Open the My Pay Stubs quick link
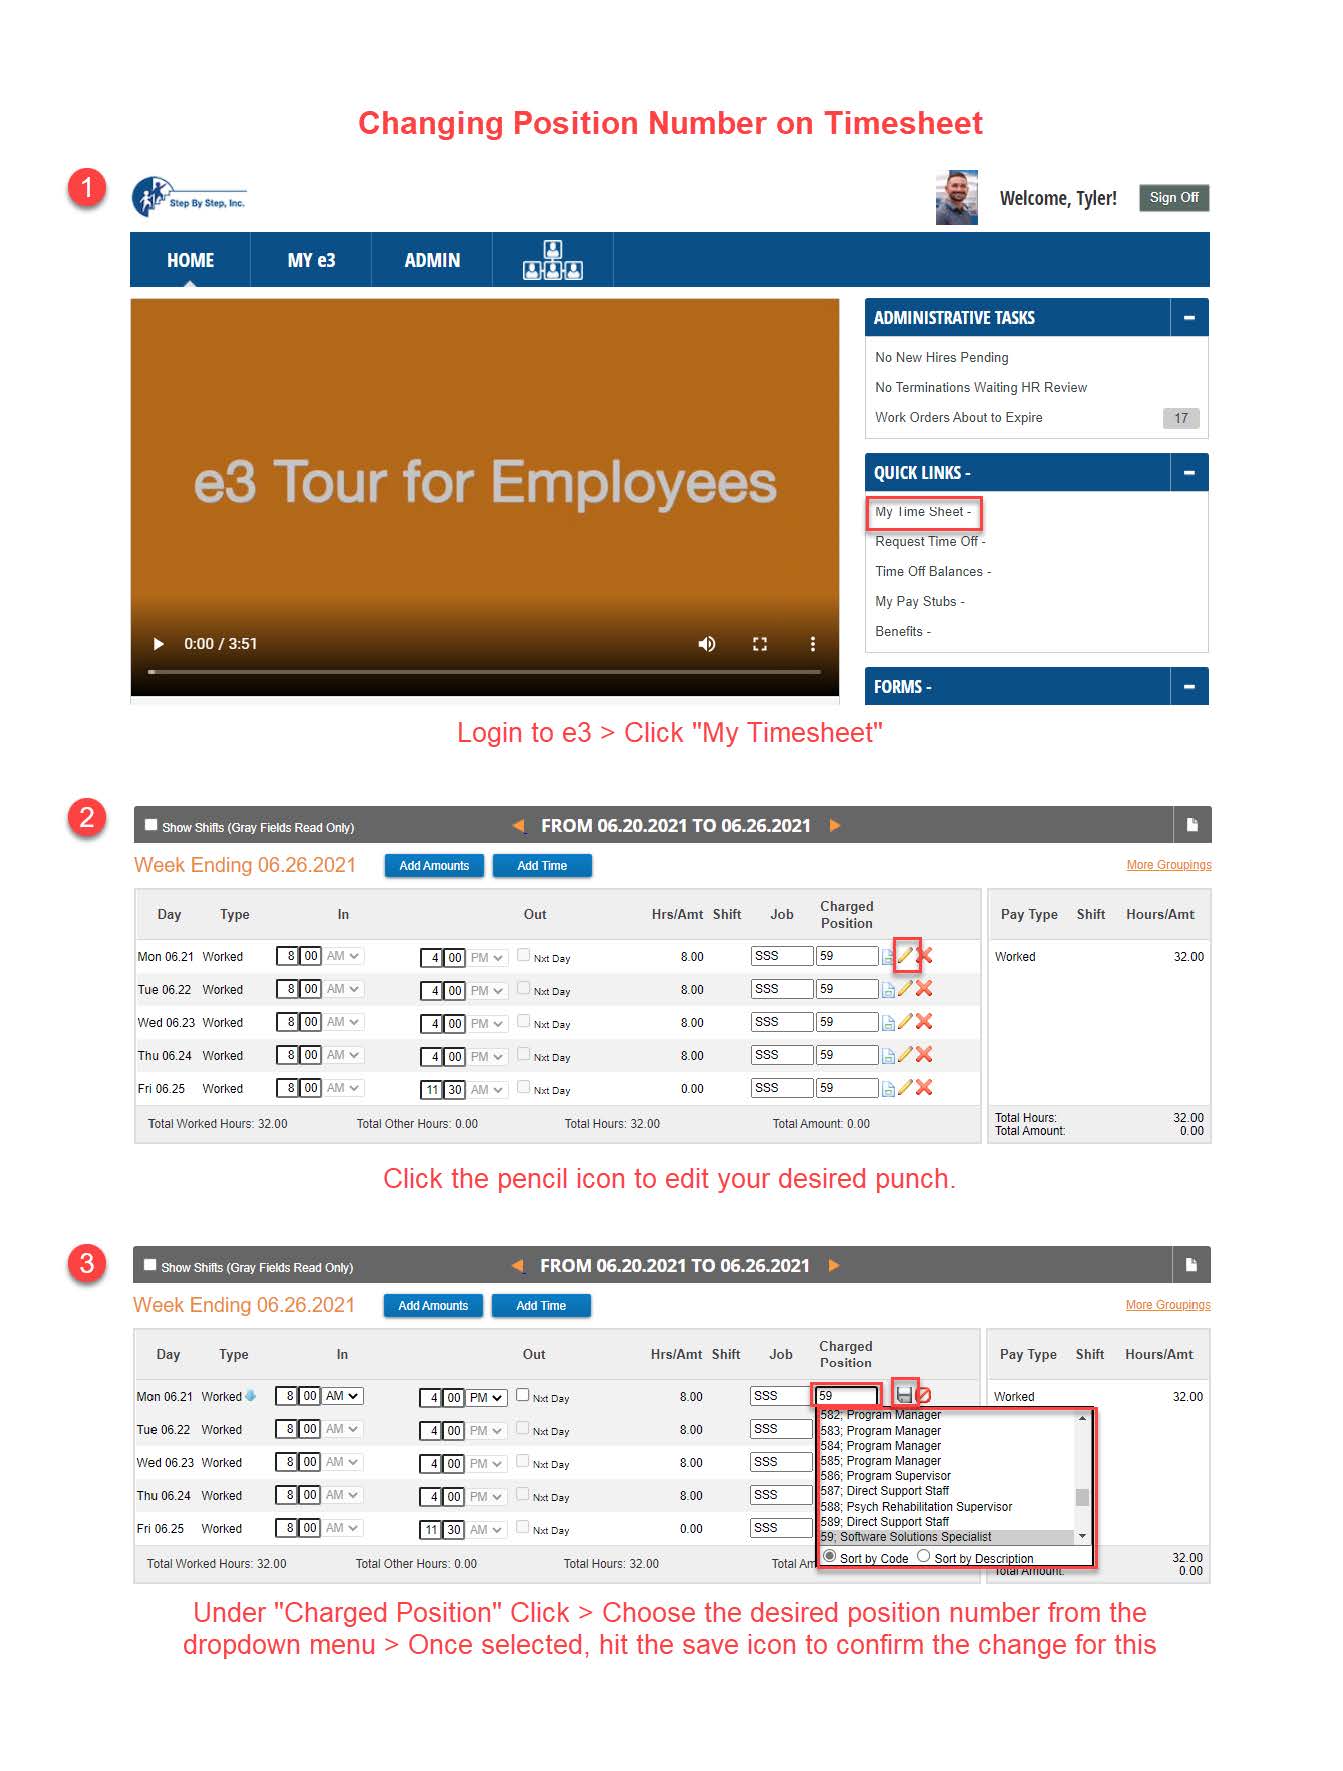1343x1771 pixels. click(x=920, y=602)
